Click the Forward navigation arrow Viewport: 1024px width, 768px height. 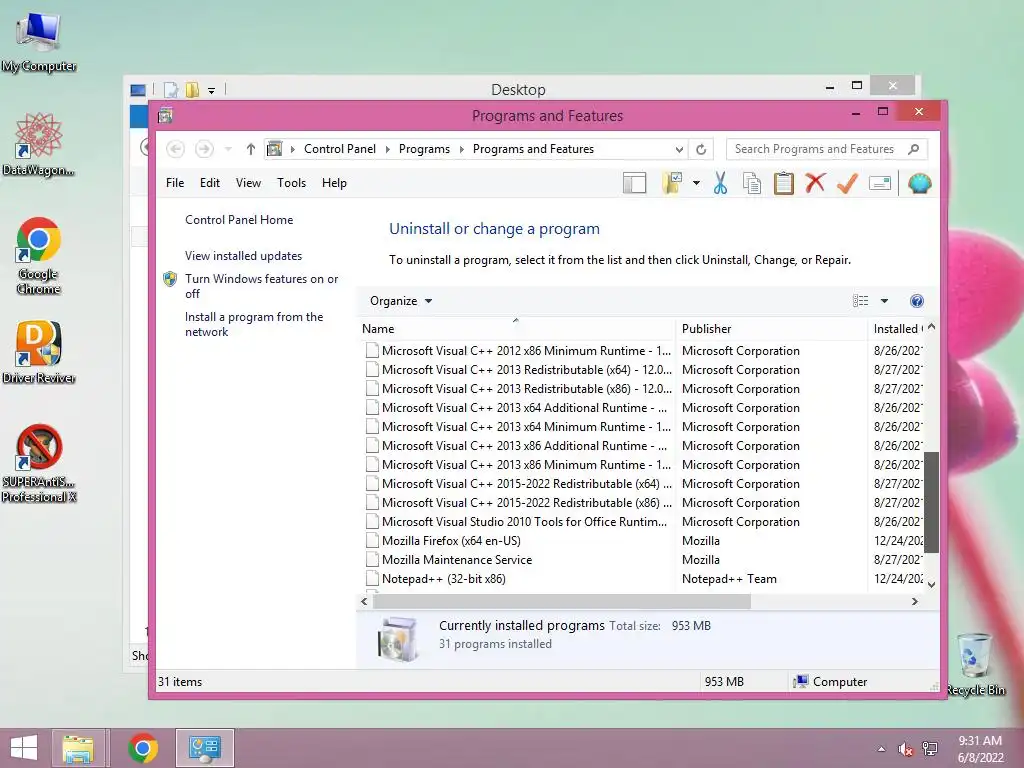click(x=204, y=150)
